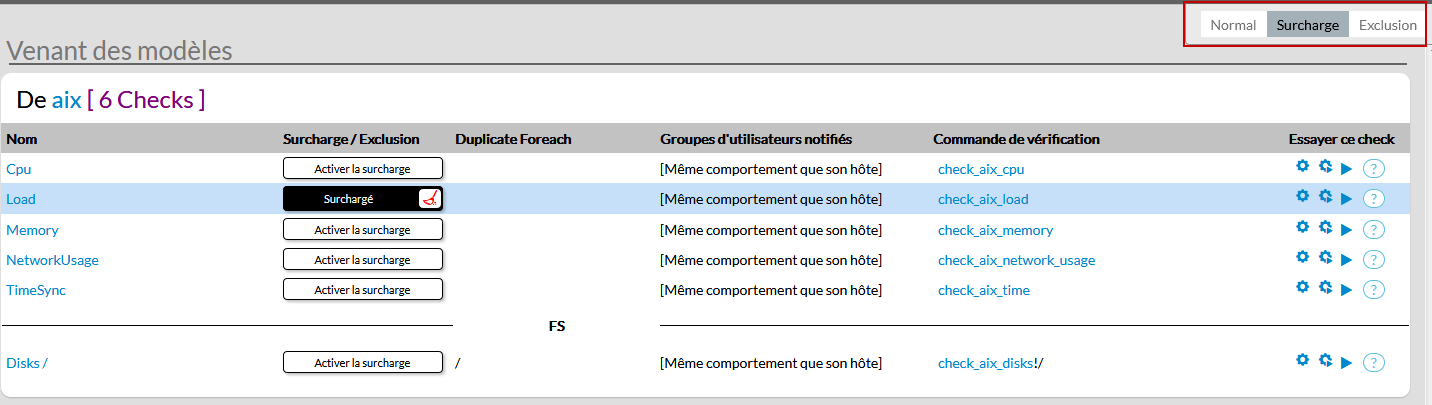Click the play arrow in the Cpu row
Screen dimensions: 1432x405
click(x=1346, y=169)
